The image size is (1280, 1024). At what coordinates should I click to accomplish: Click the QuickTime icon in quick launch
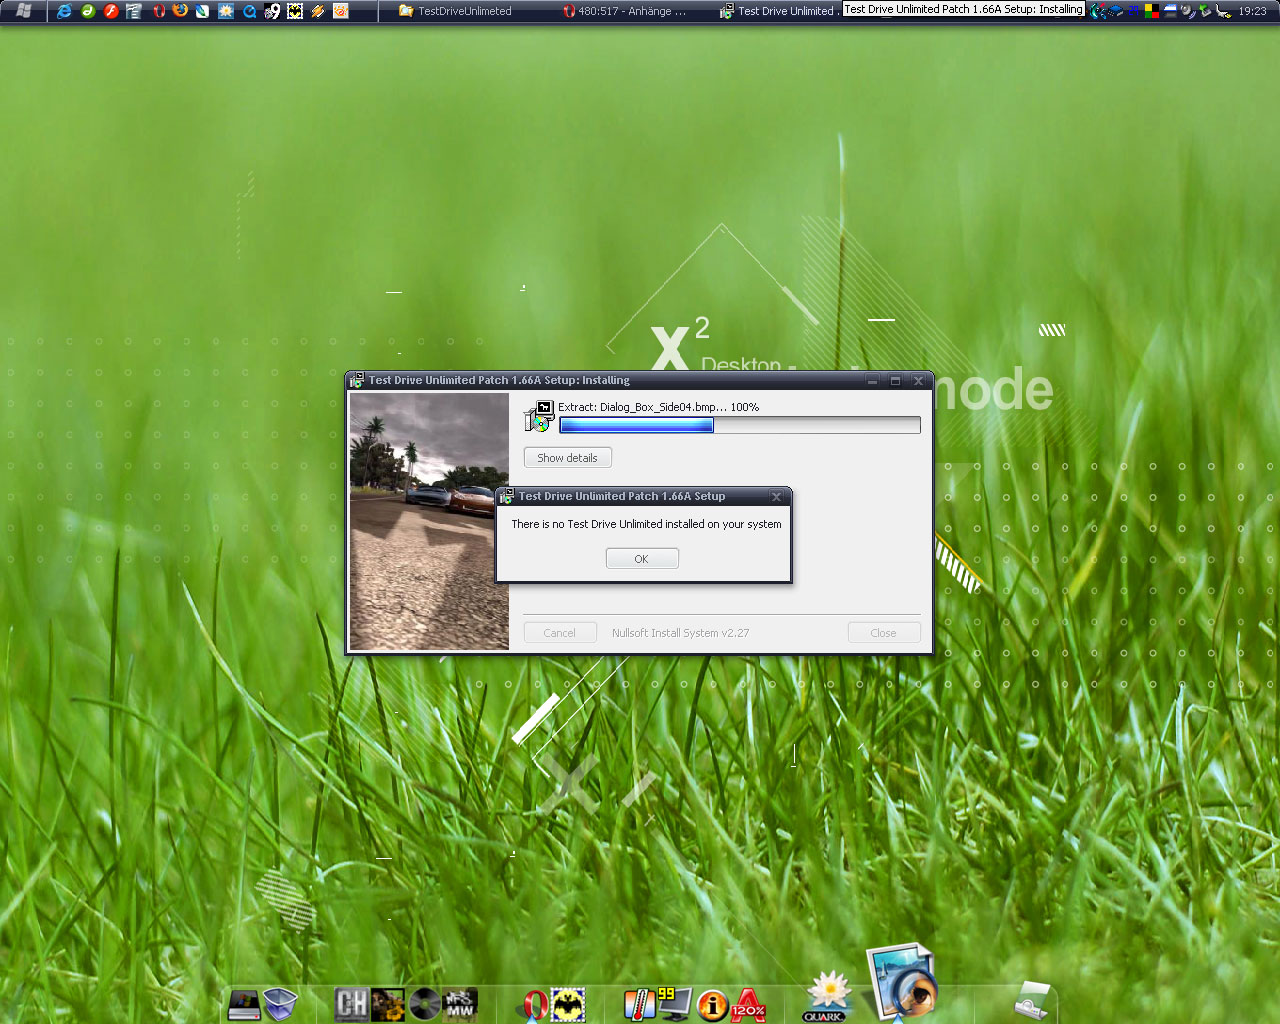[x=249, y=12]
